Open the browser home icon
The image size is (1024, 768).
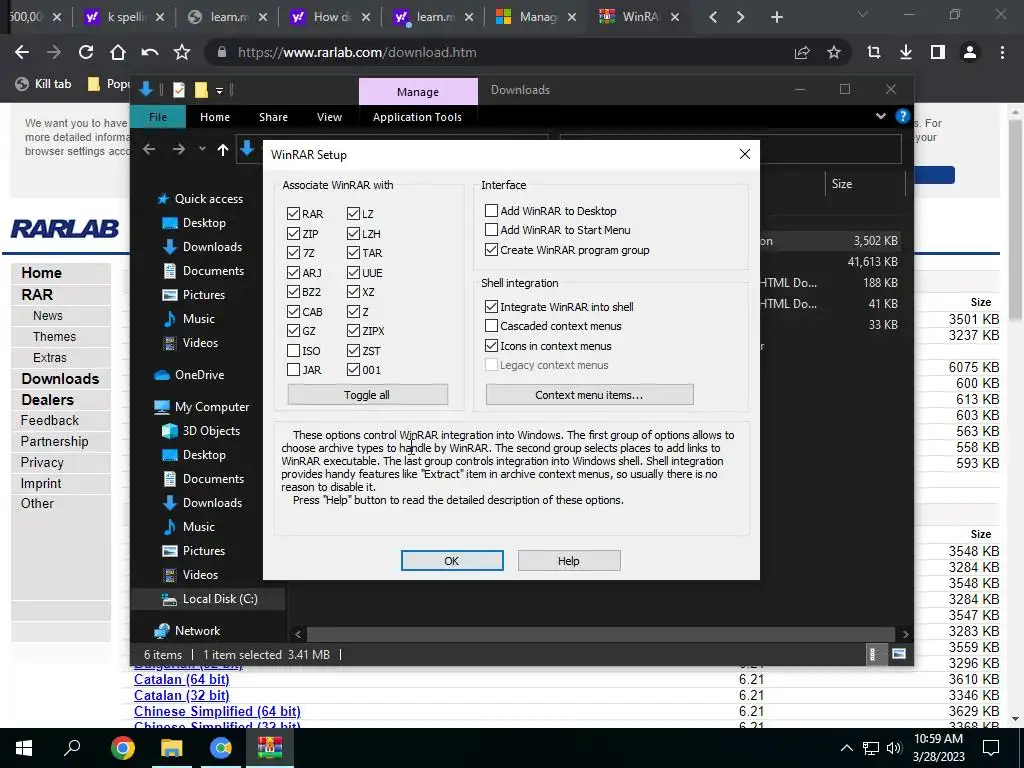pos(118,52)
